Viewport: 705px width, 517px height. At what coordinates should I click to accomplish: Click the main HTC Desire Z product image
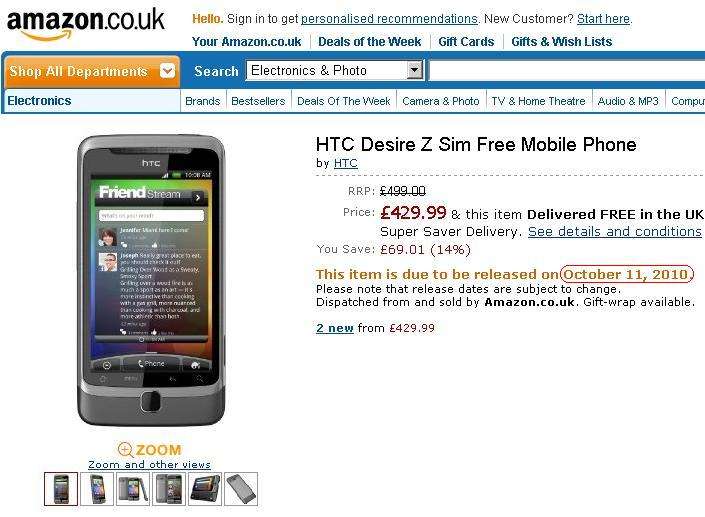(x=151, y=281)
